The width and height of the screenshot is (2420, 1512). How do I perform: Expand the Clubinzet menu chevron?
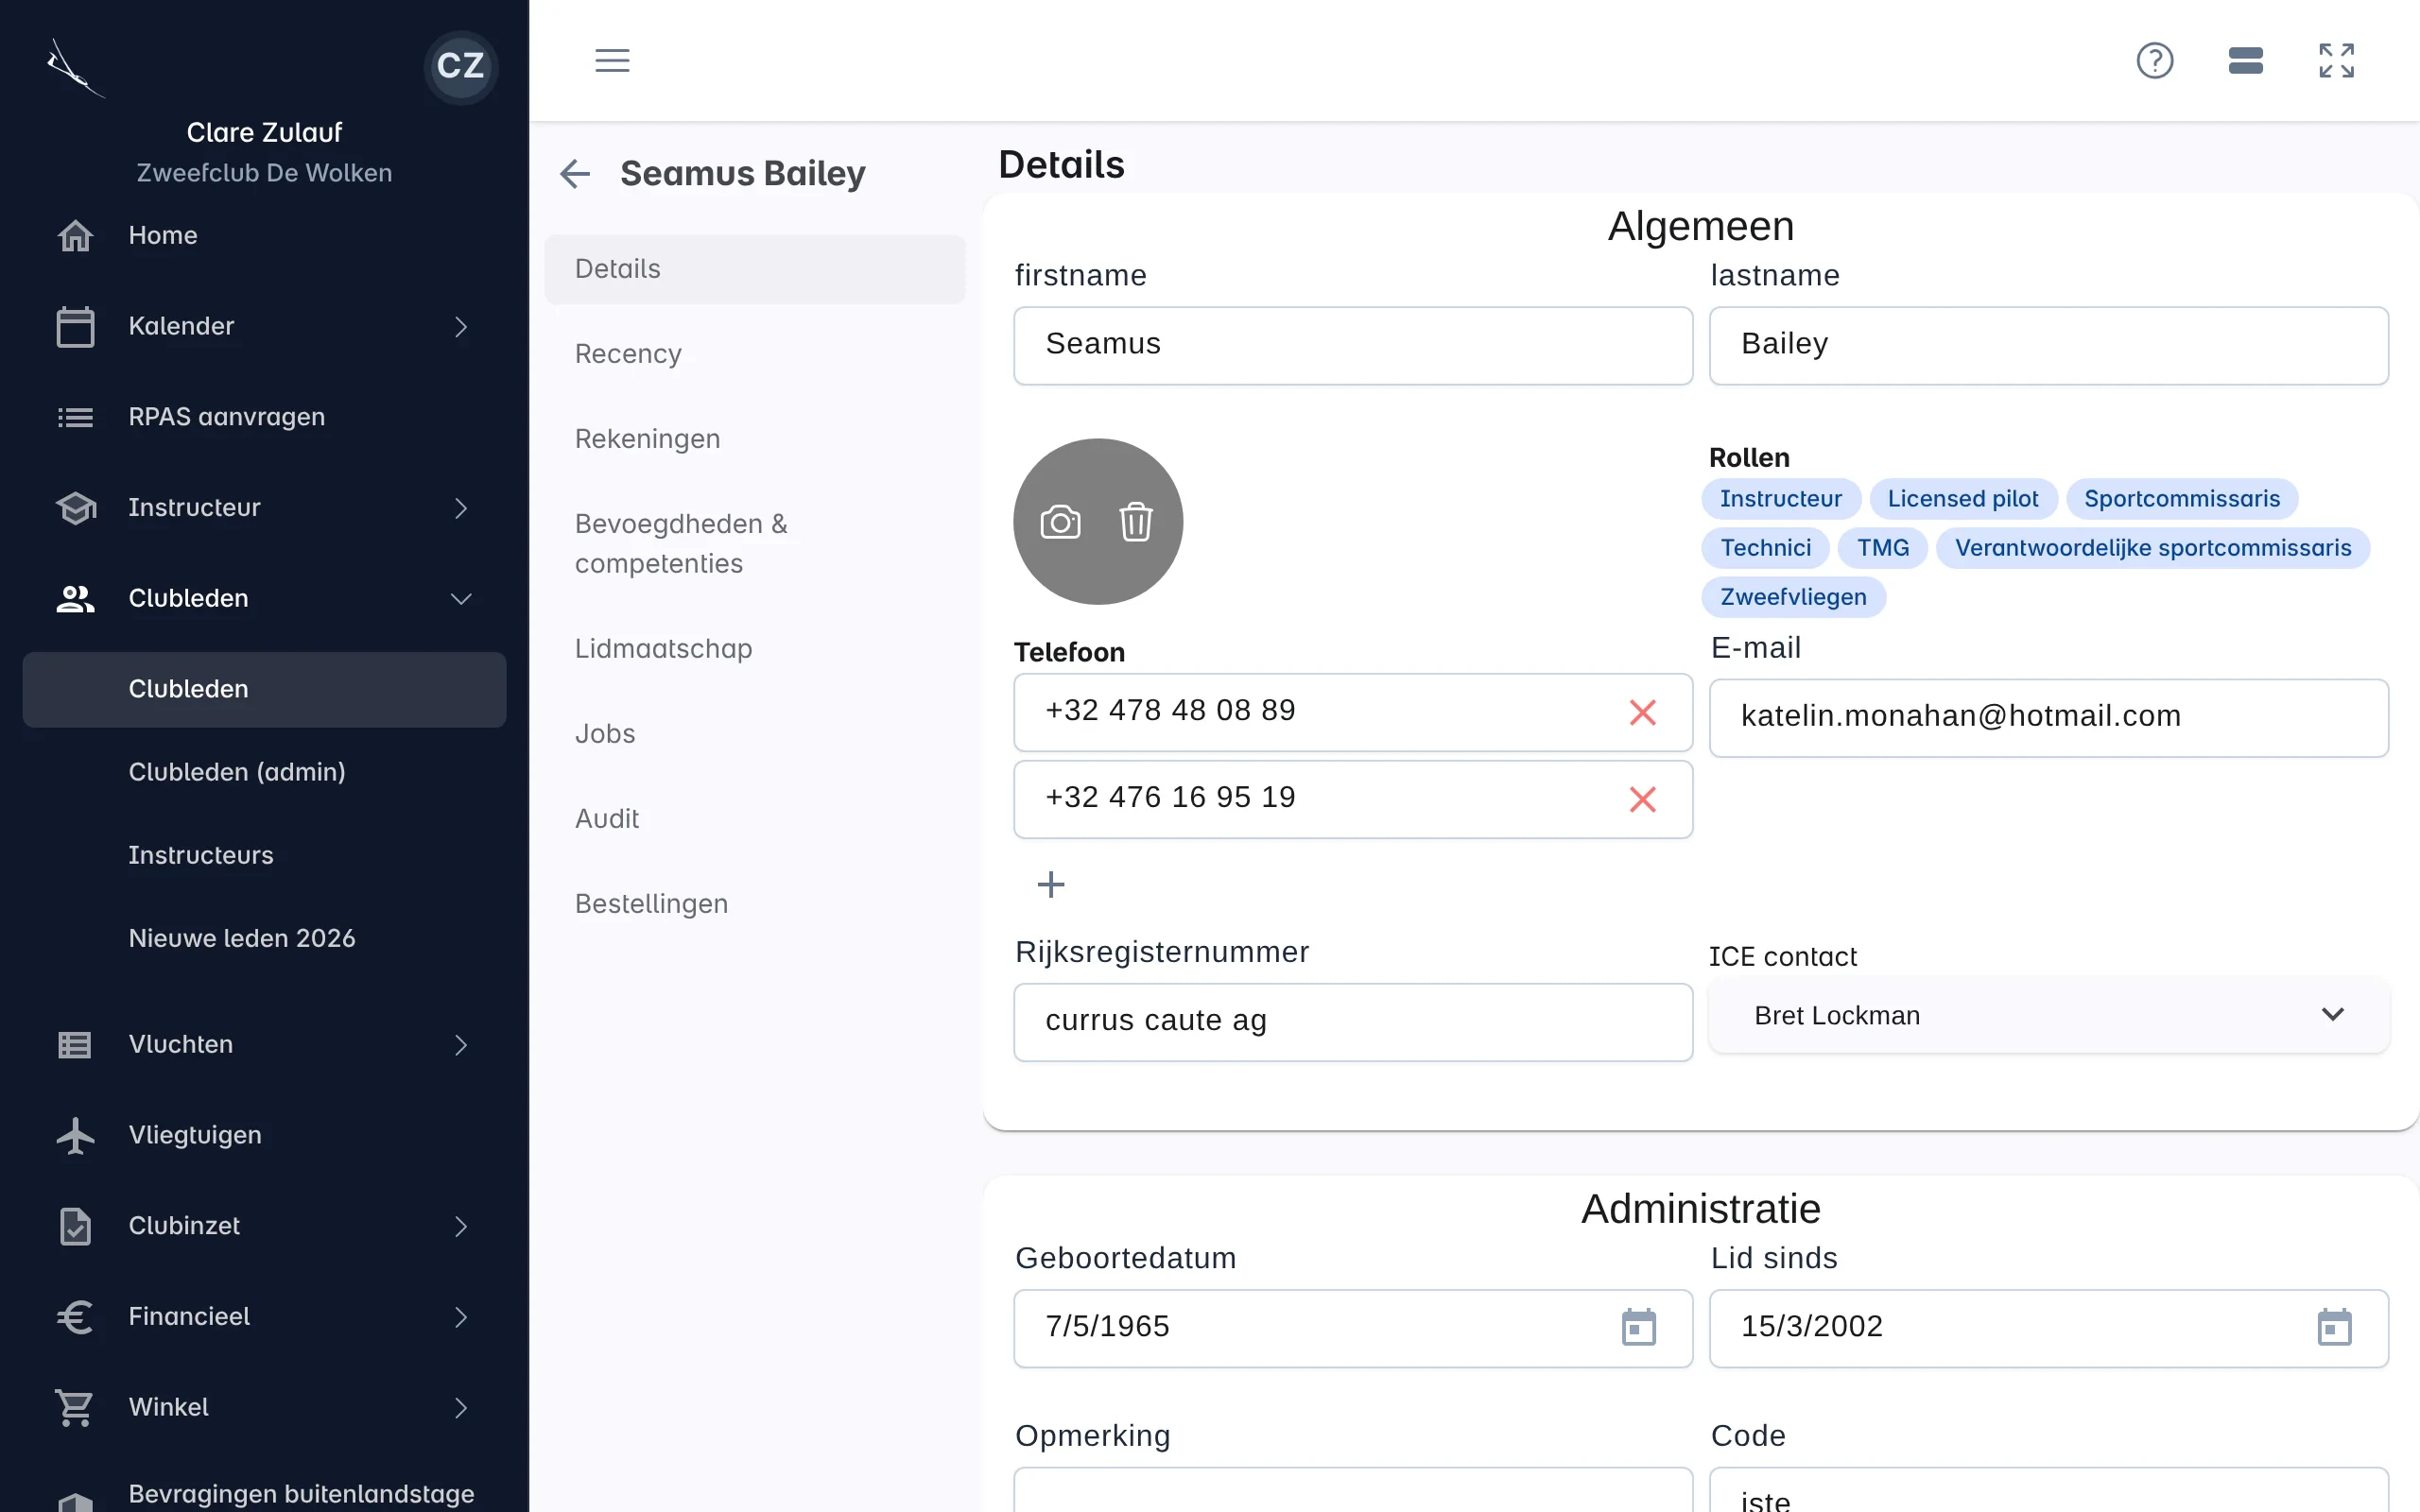(460, 1226)
